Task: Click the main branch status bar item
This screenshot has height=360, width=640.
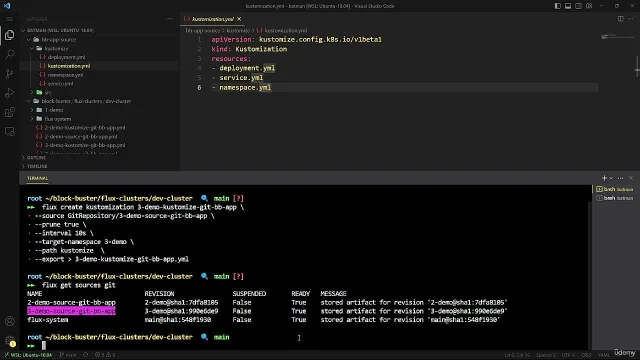Action: [68, 355]
